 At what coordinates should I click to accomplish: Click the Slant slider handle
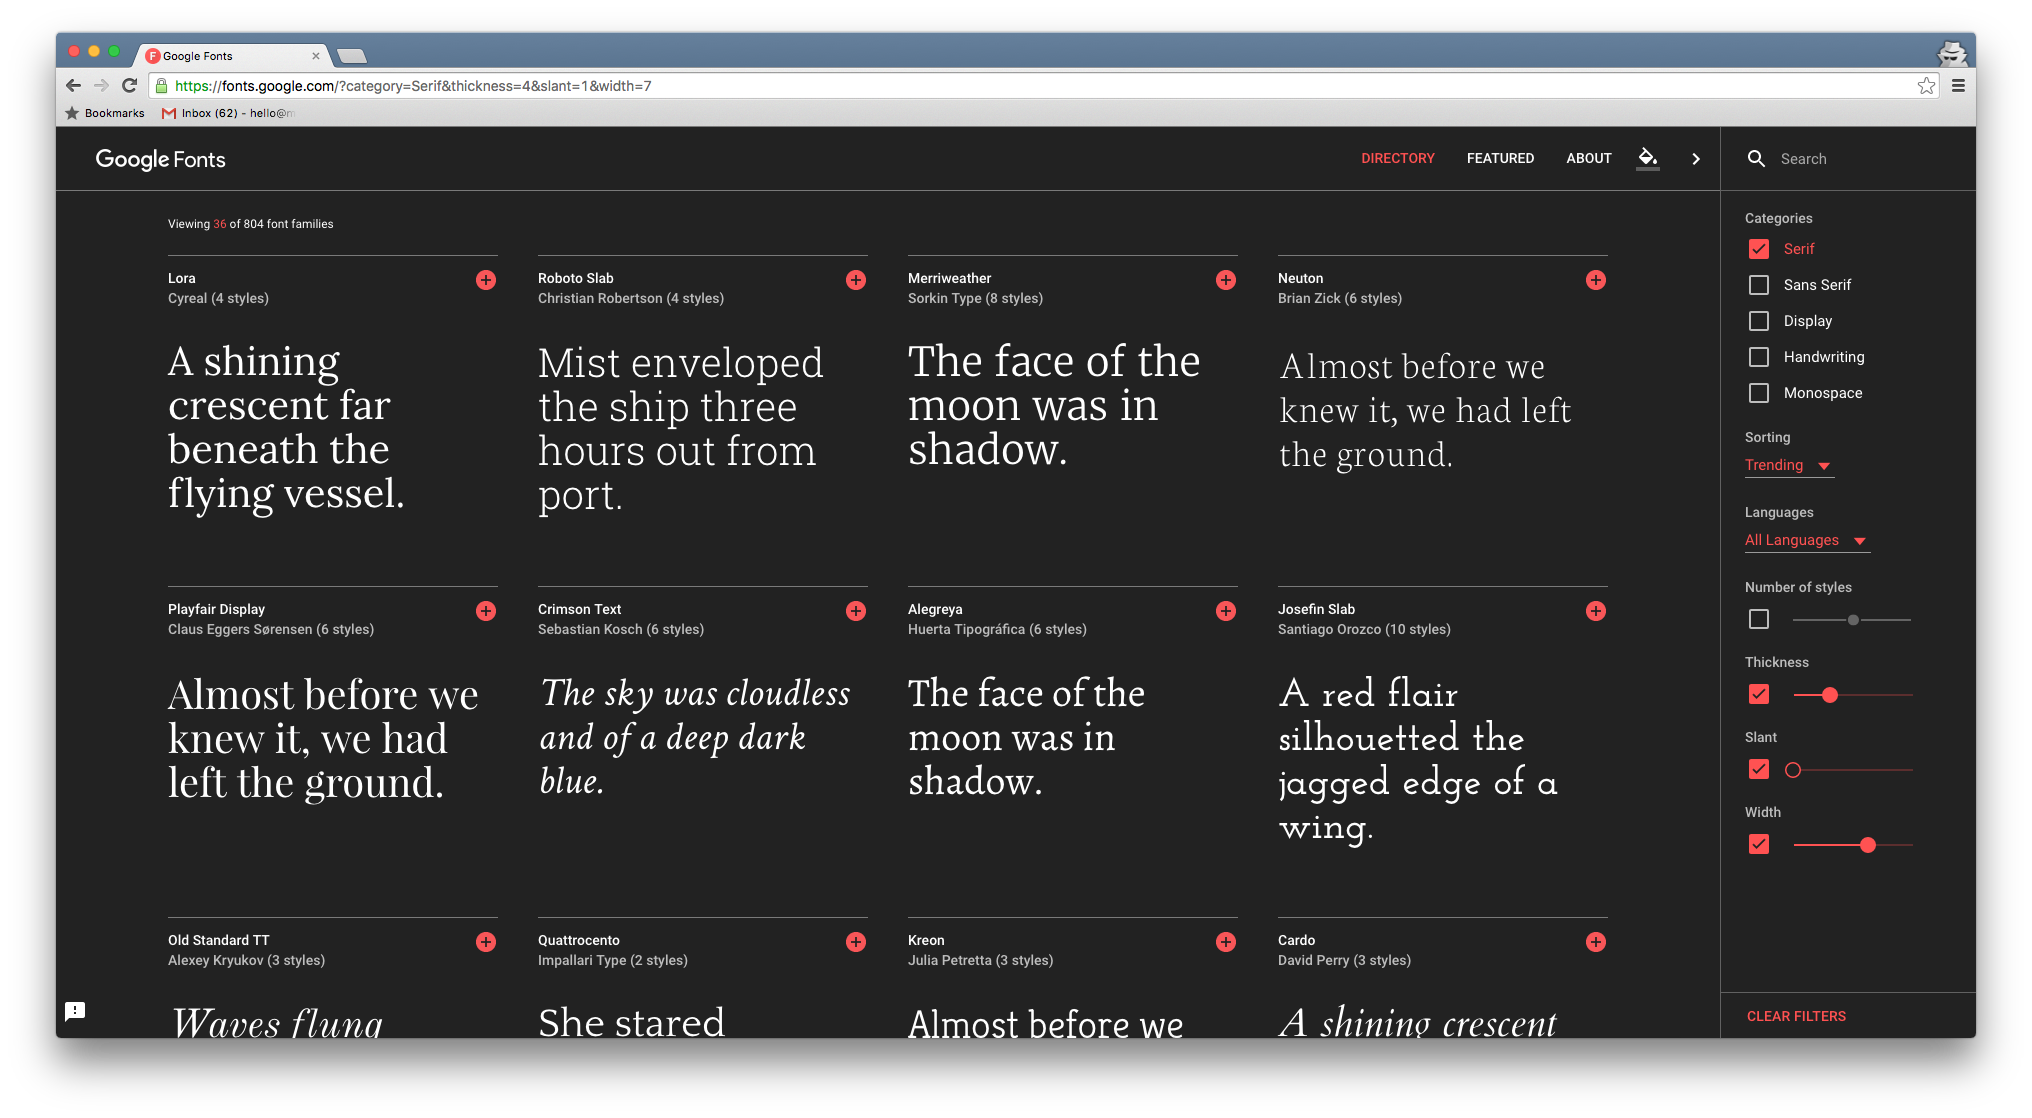coord(1793,770)
